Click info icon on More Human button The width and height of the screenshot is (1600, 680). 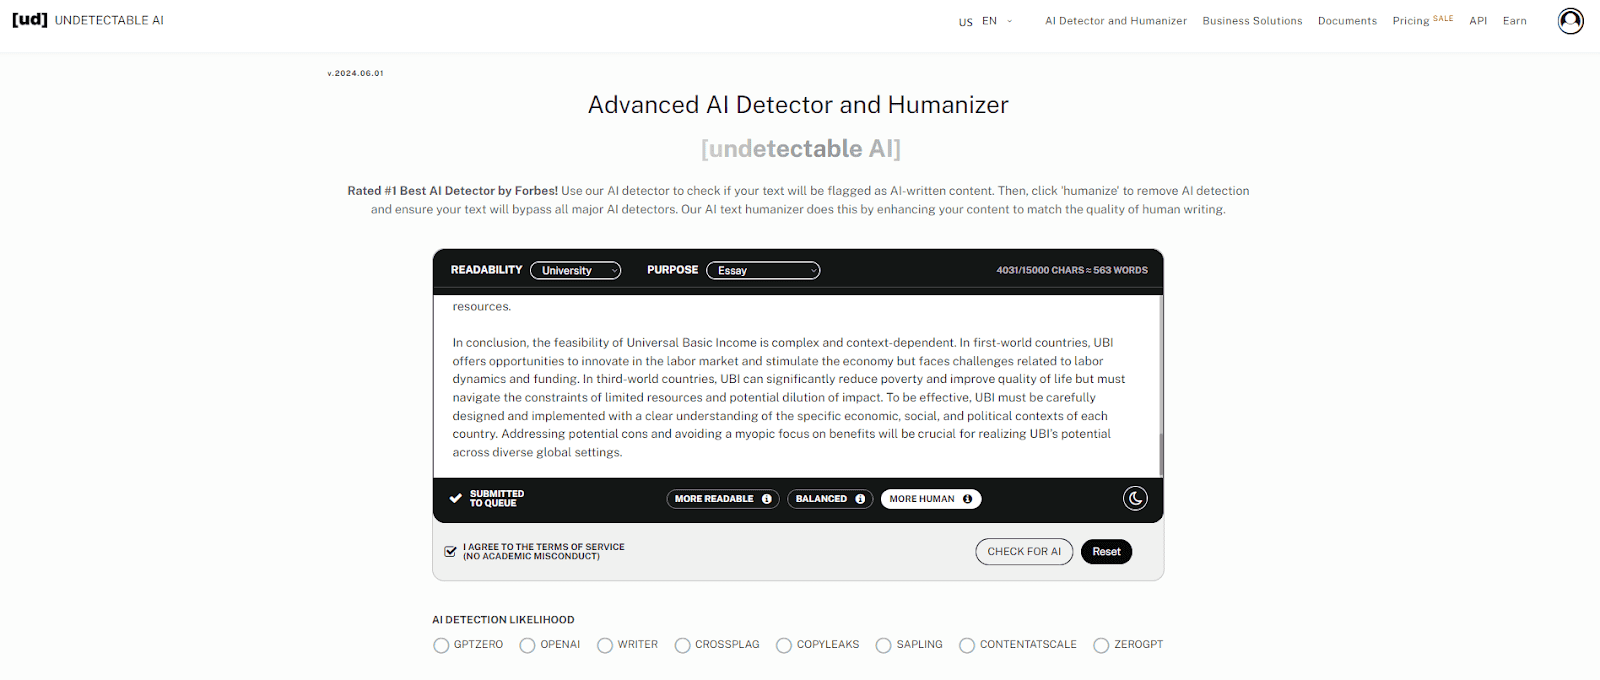pyautogui.click(x=967, y=499)
